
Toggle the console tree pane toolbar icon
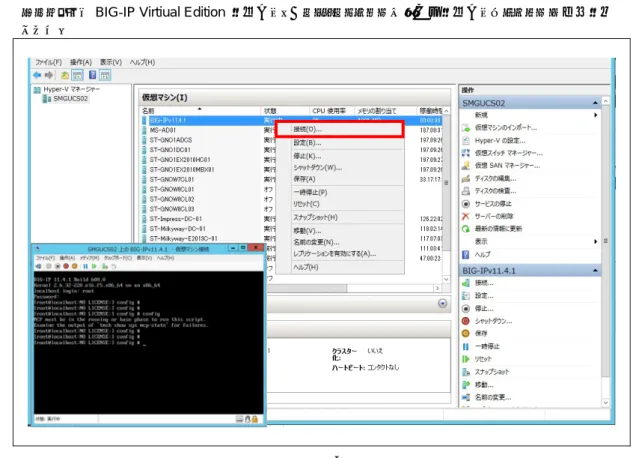click(x=77, y=75)
